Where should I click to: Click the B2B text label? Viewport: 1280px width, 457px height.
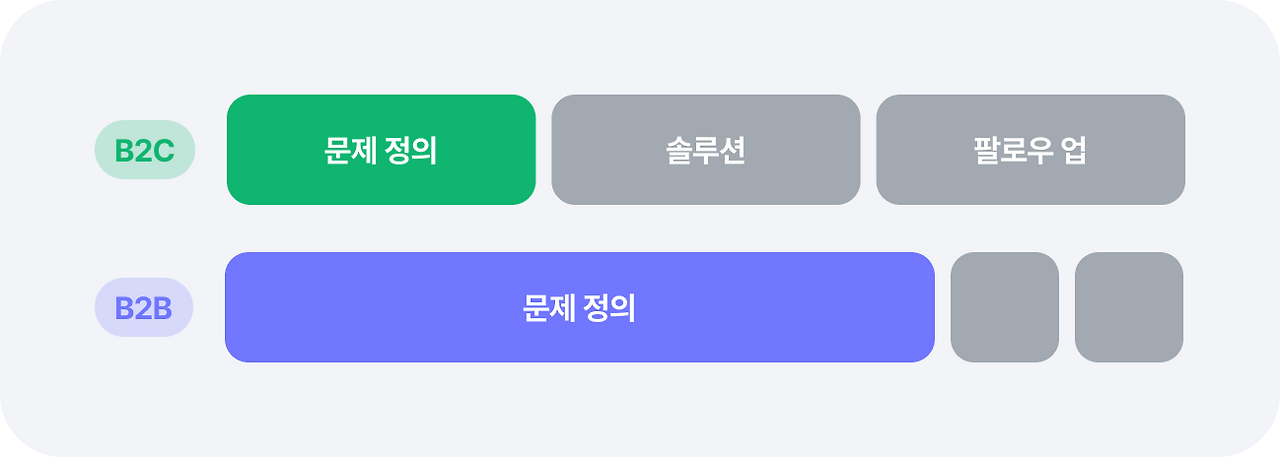144,308
